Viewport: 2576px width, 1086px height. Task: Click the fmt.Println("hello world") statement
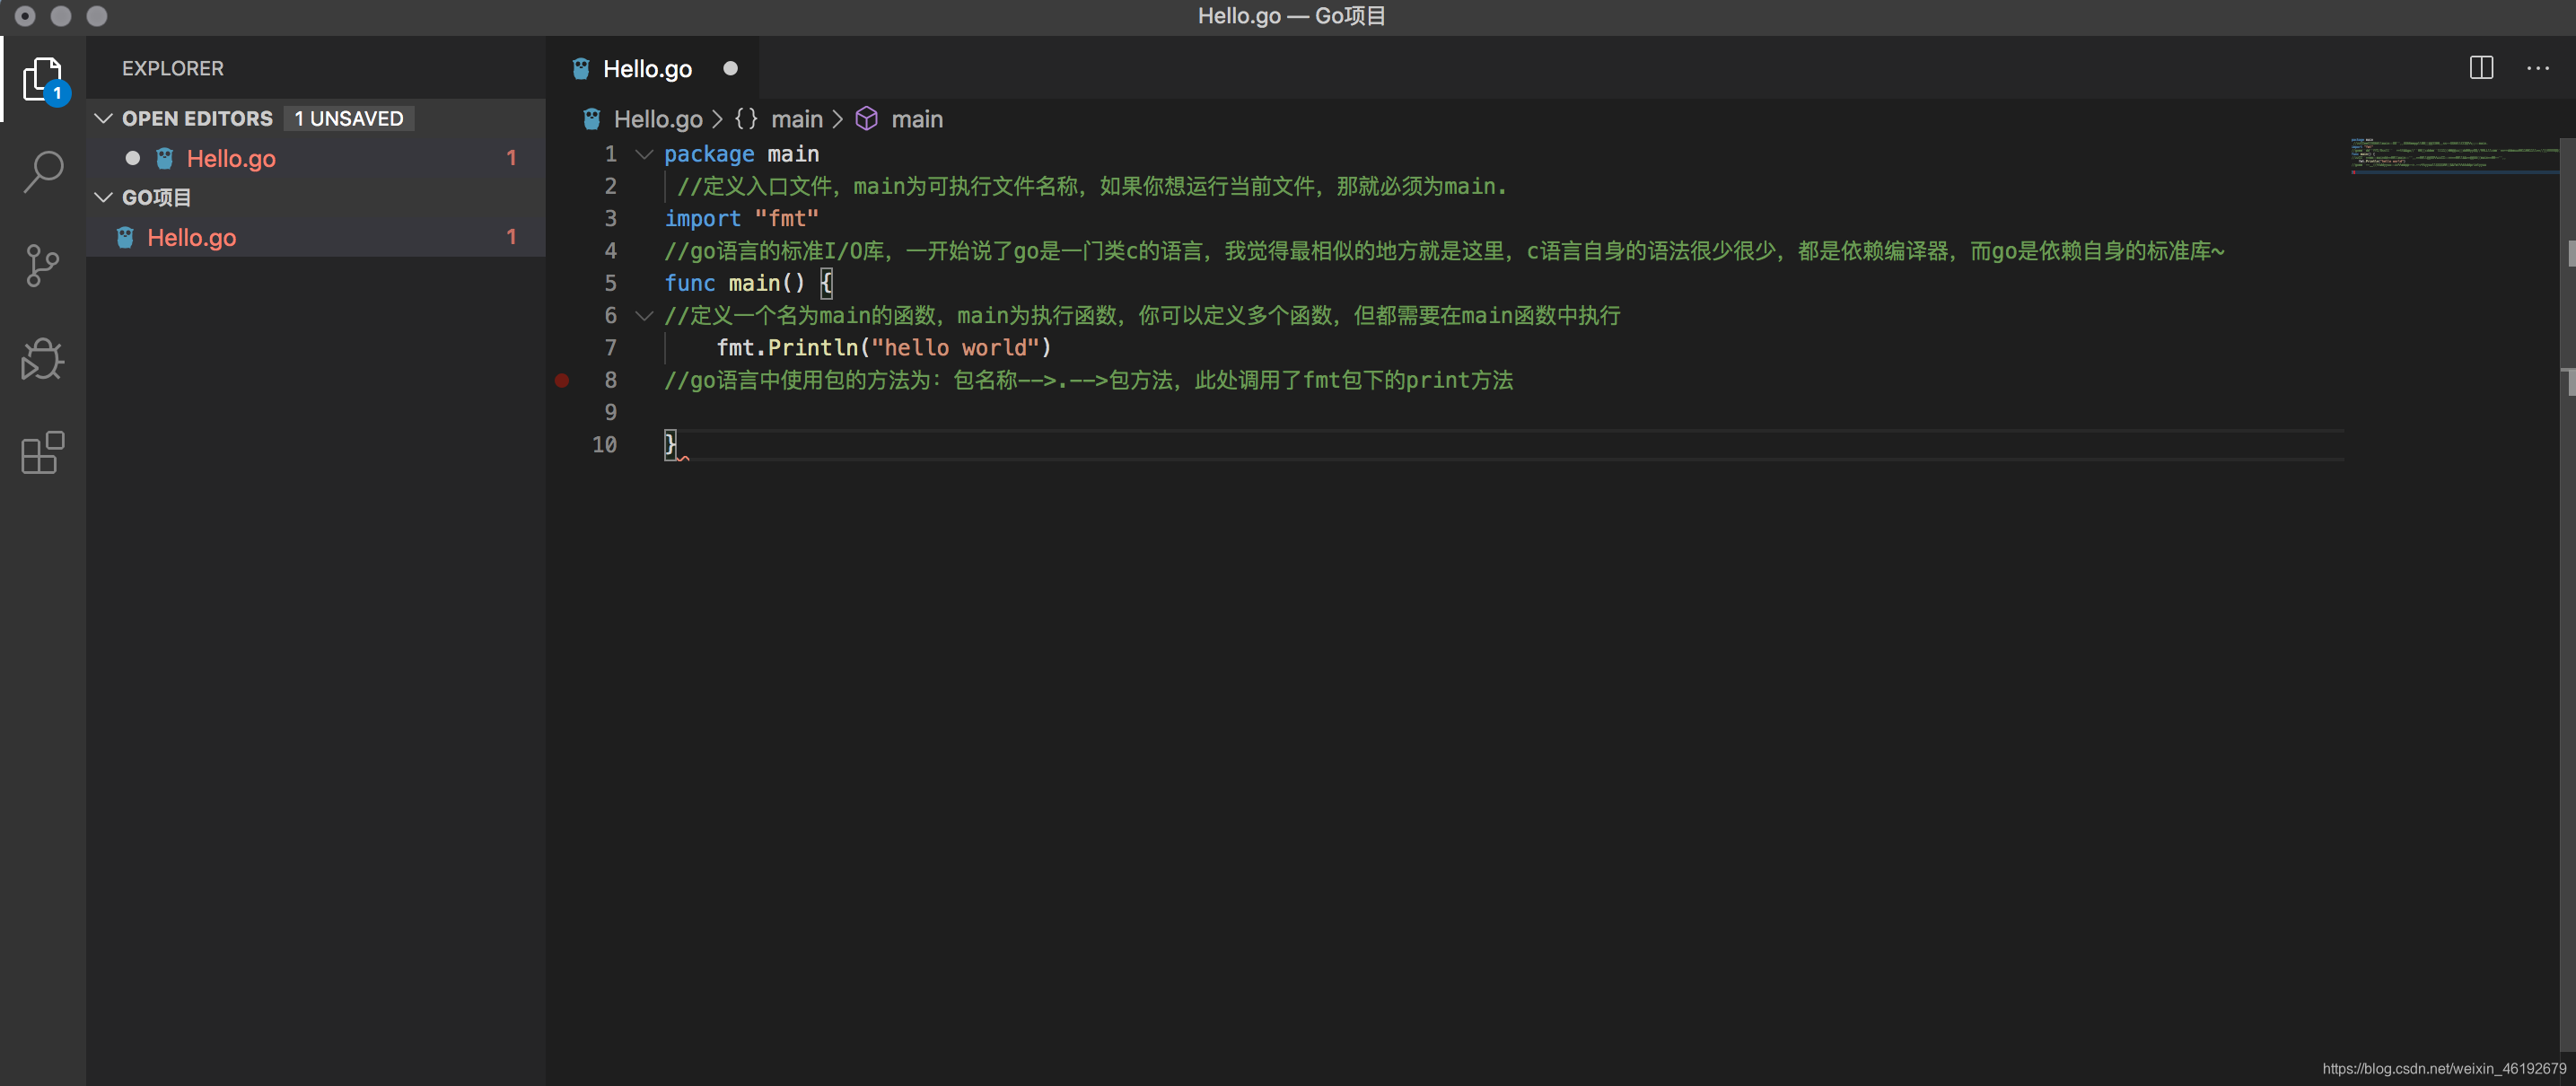click(883, 347)
